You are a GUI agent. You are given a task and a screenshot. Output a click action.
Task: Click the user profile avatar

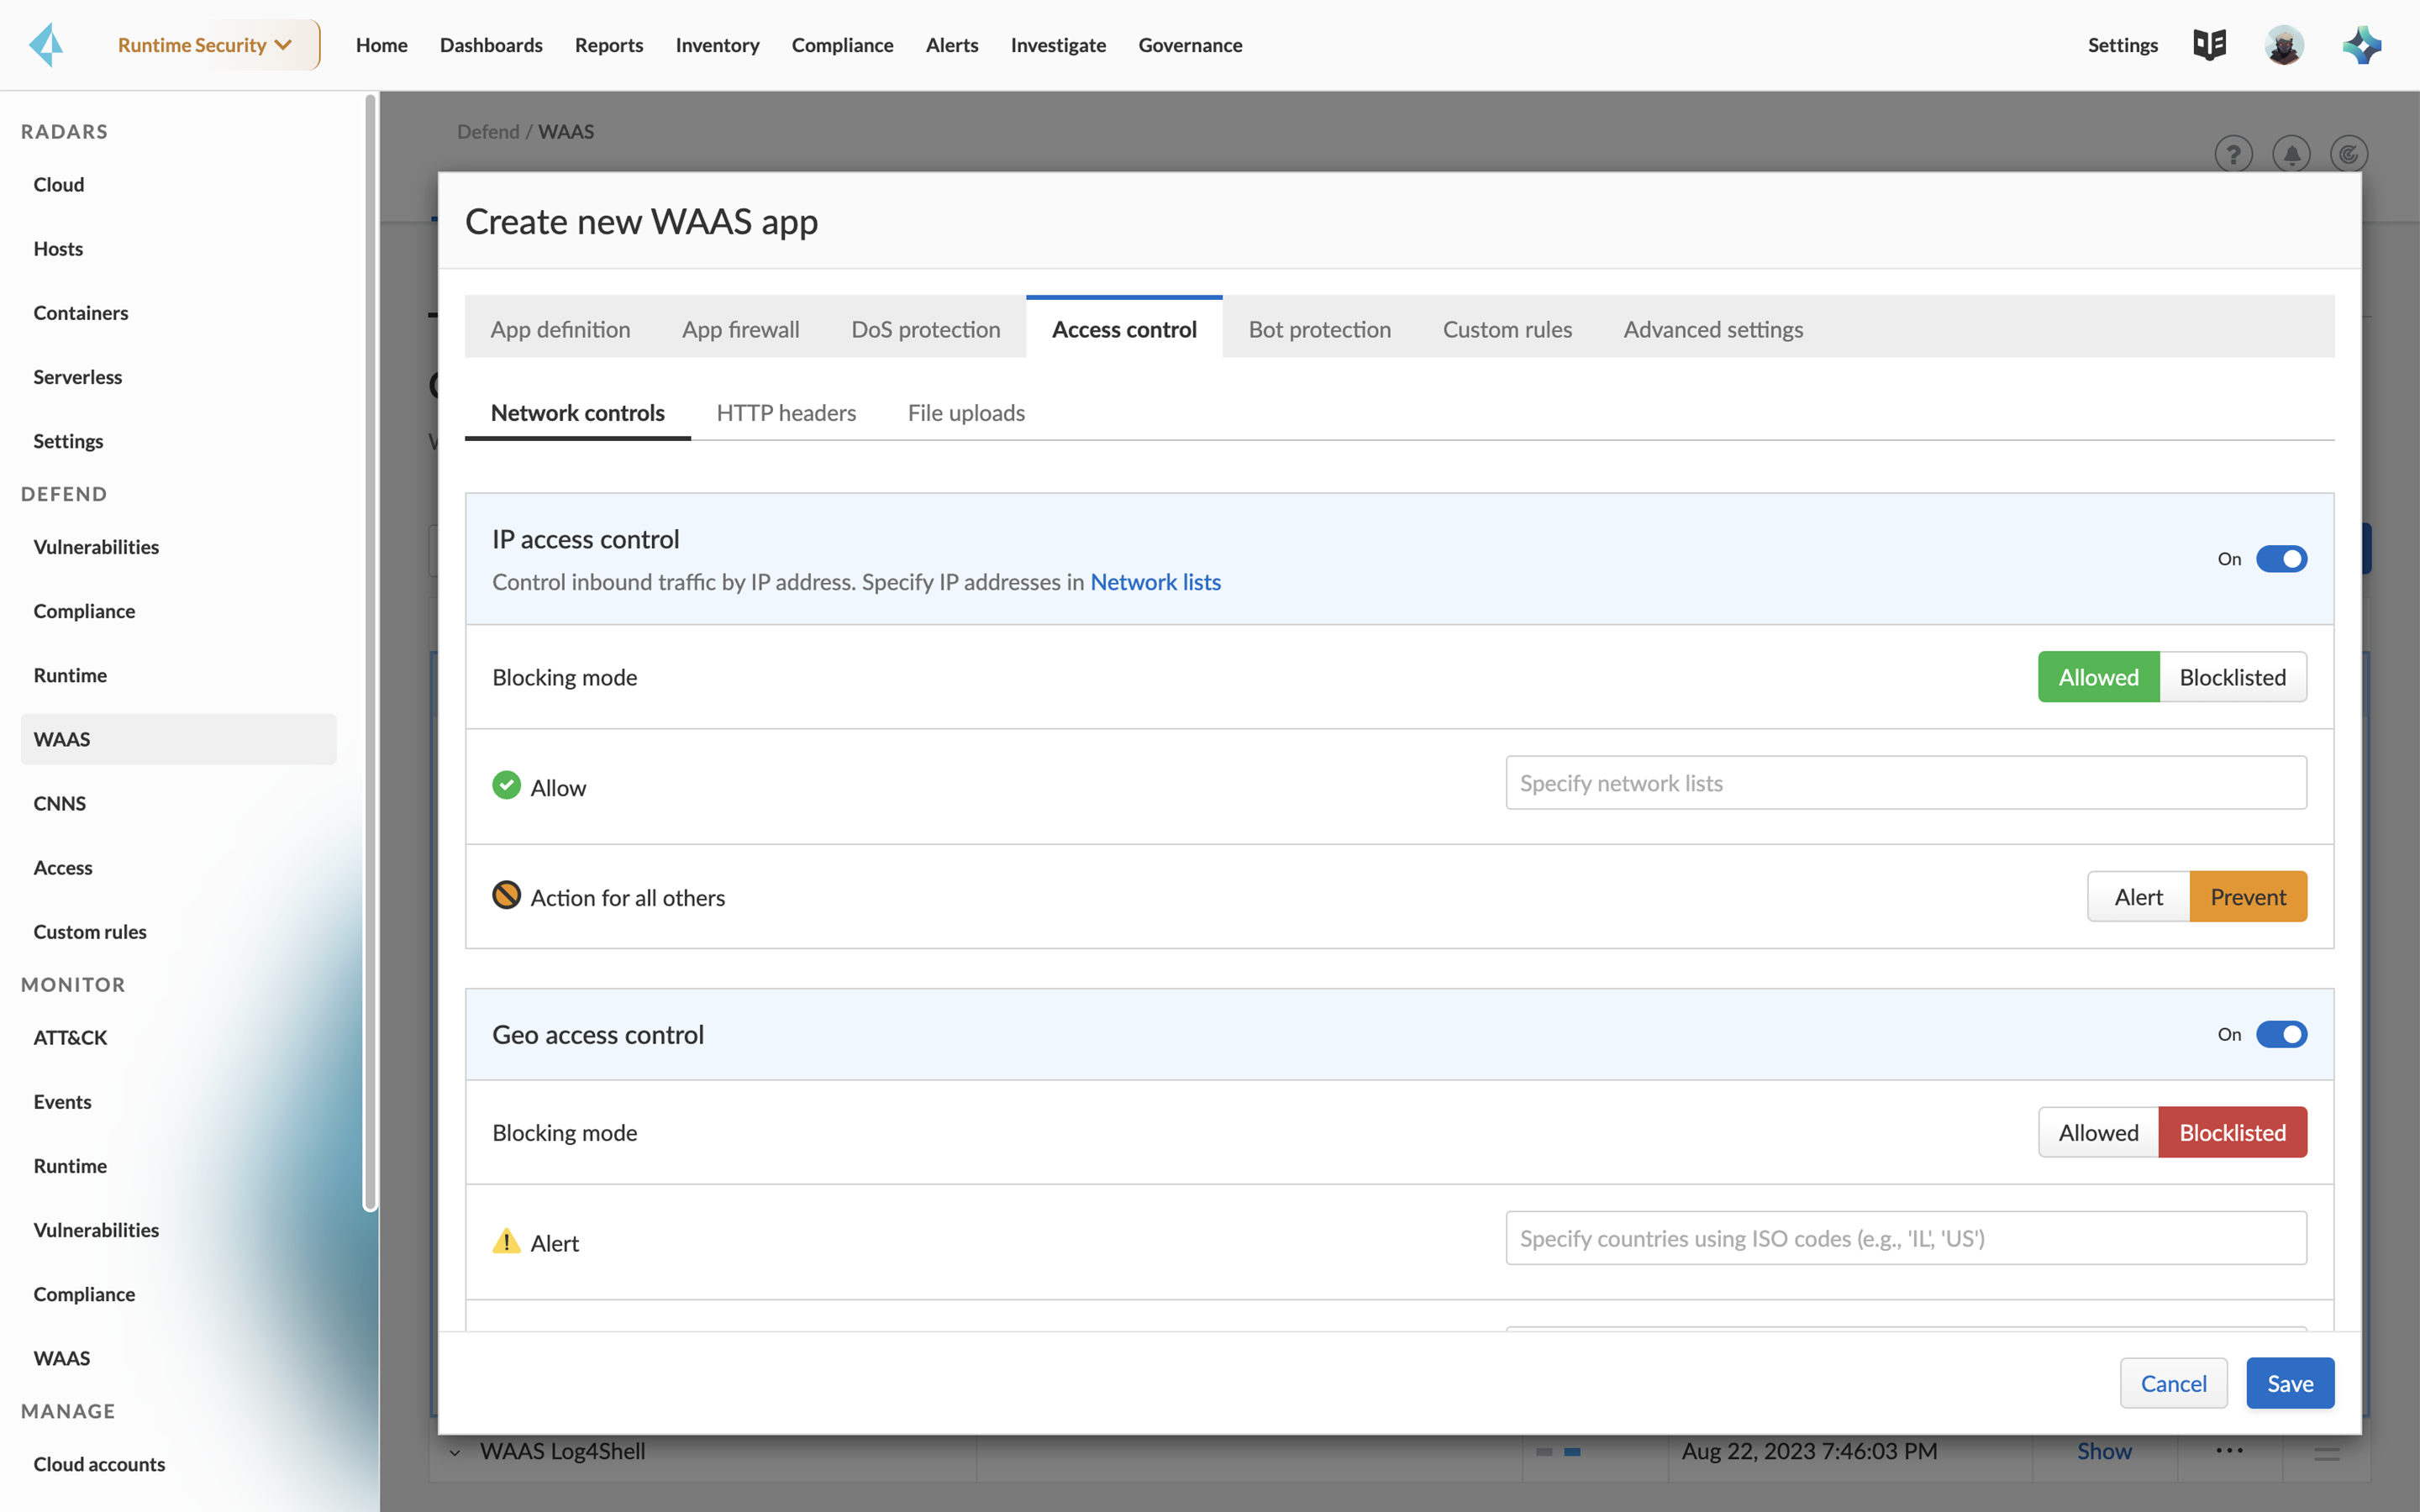[2284, 45]
